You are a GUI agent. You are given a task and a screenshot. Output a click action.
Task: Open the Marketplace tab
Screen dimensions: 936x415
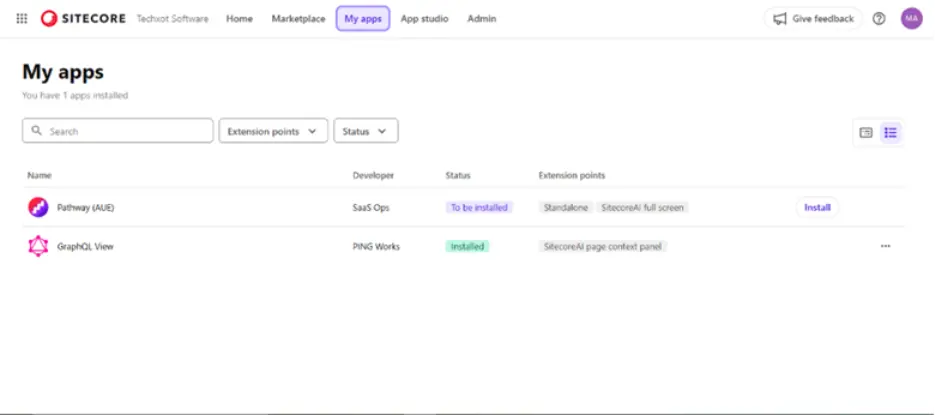point(298,19)
